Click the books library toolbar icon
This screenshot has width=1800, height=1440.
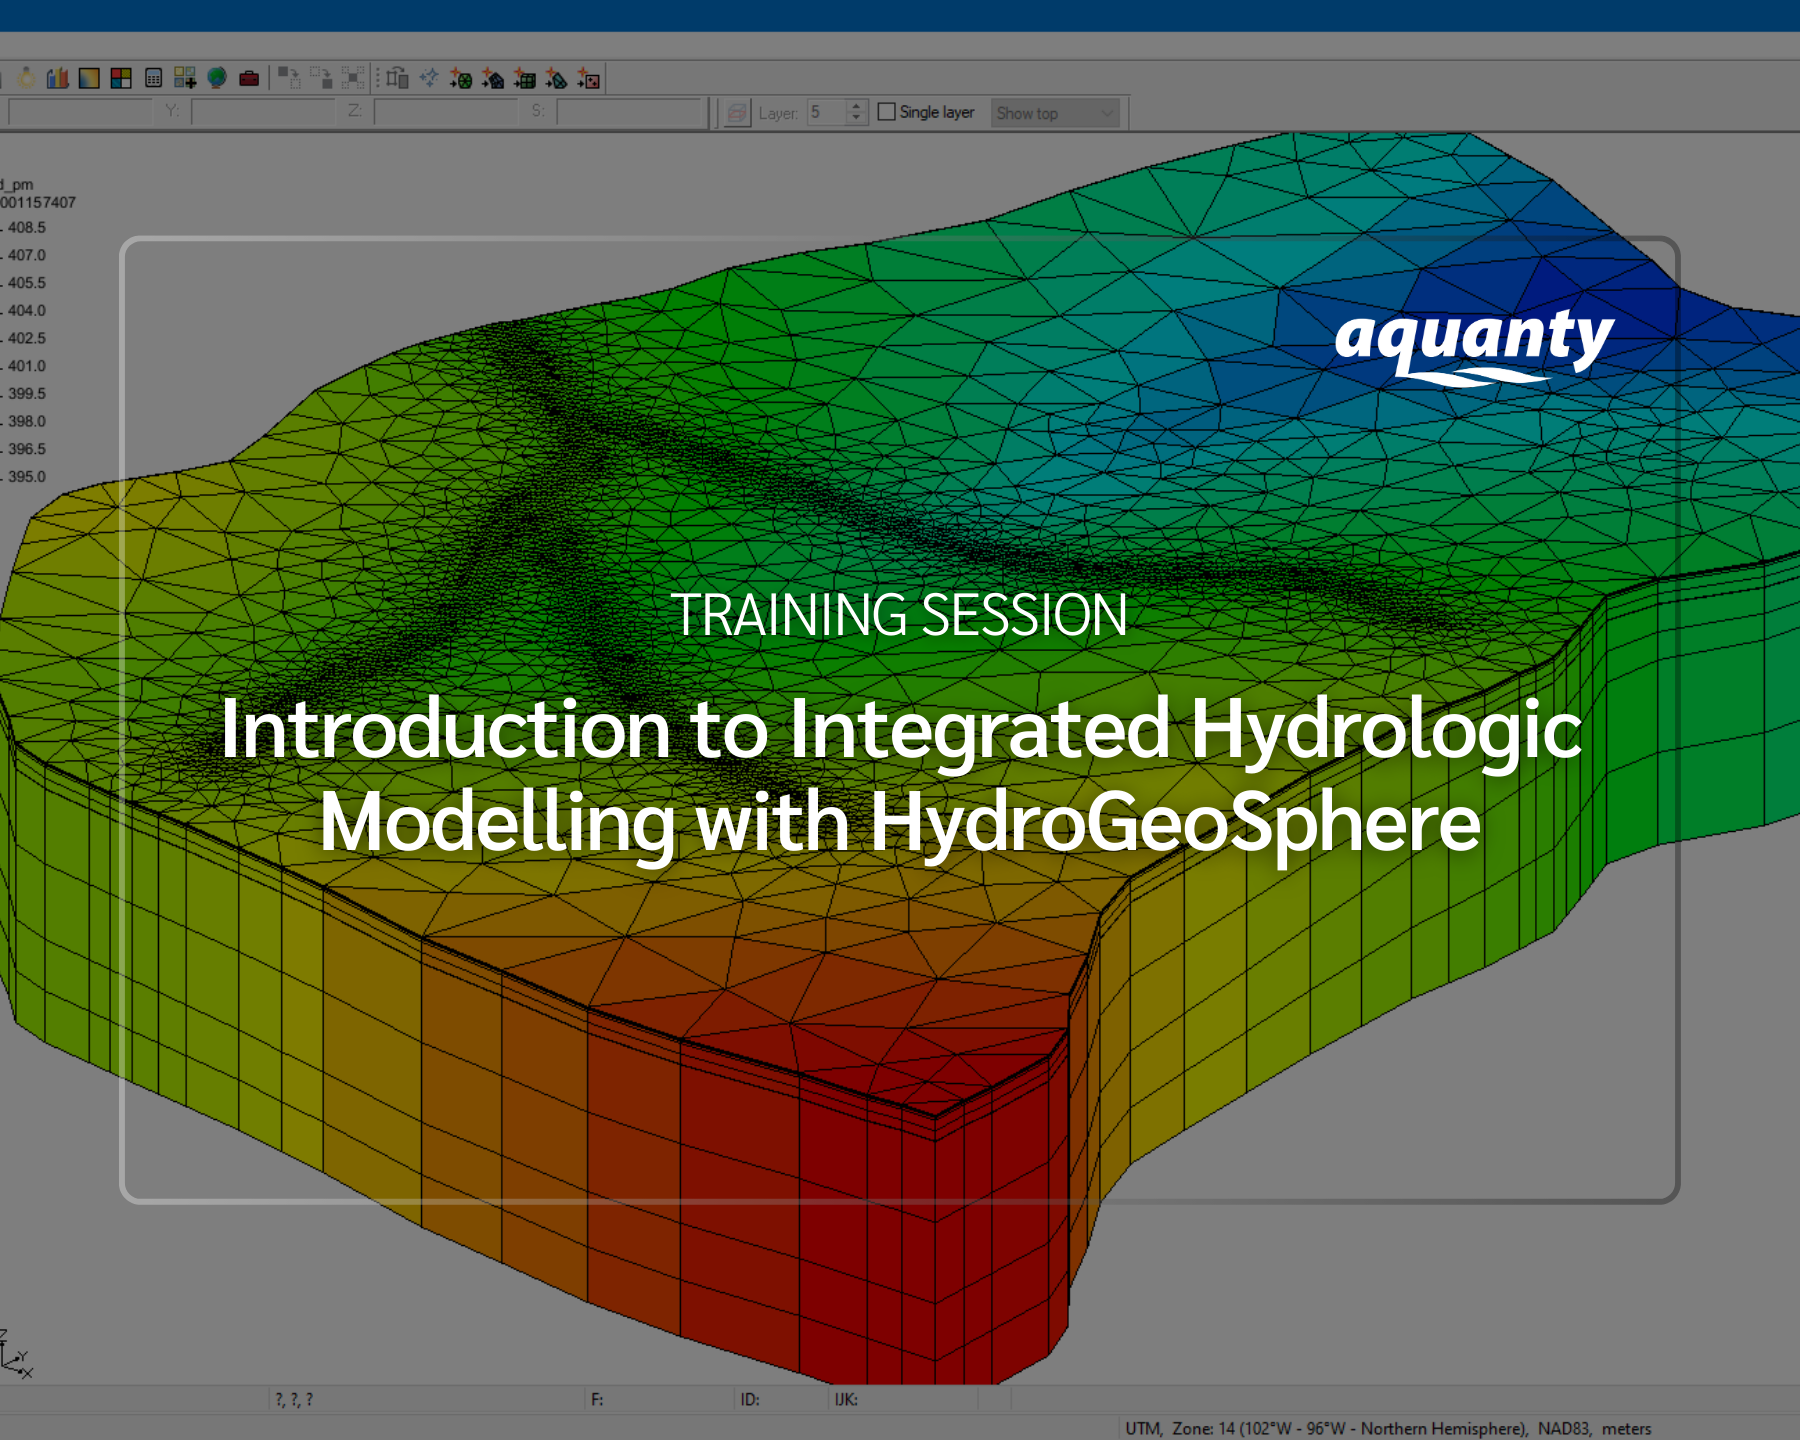click(x=58, y=78)
